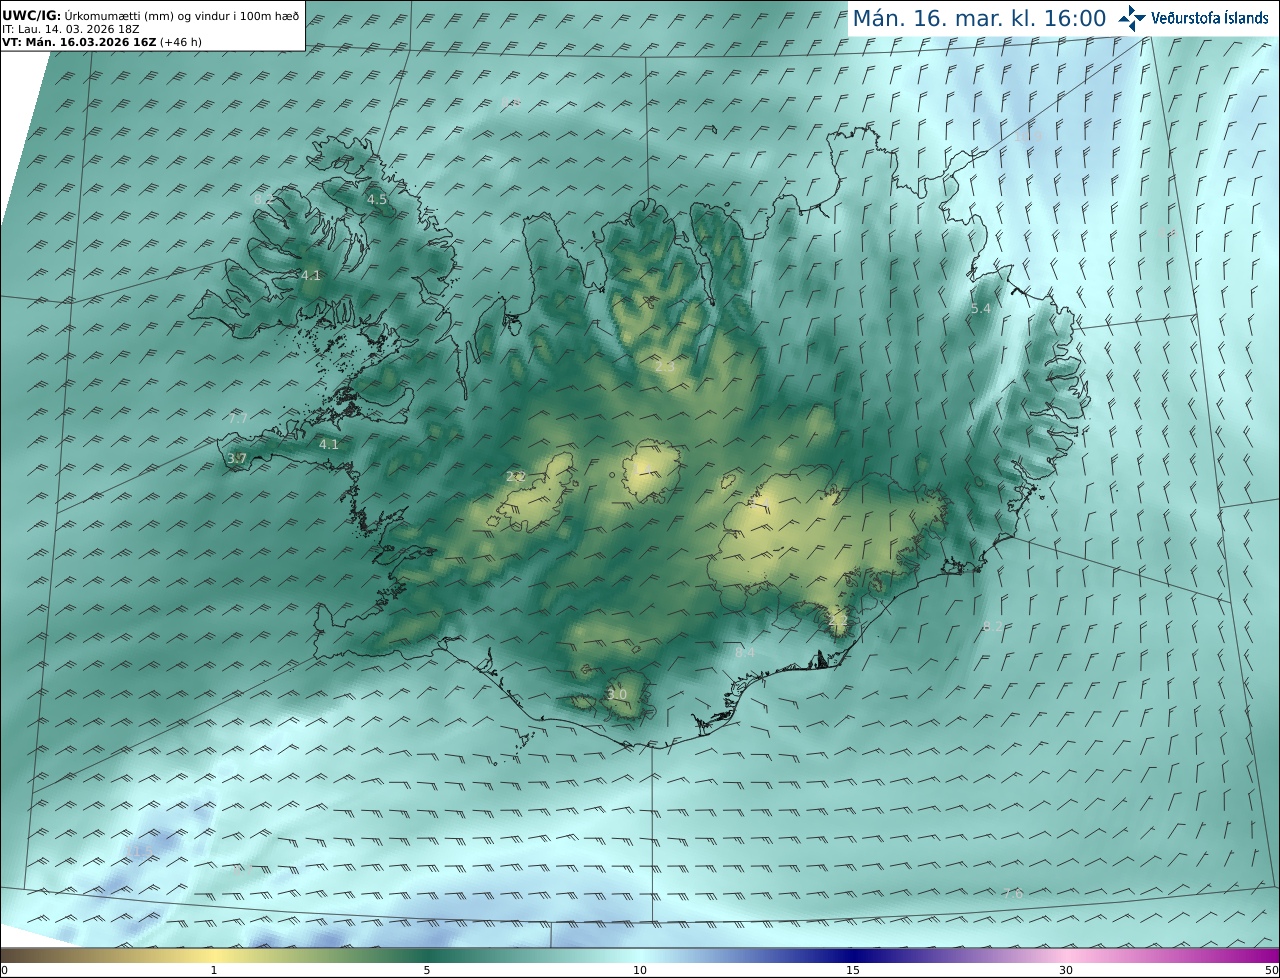Viewport: 1280px width, 978px height.
Task: Click the 4.5 value label on the map
Action: (x=377, y=200)
